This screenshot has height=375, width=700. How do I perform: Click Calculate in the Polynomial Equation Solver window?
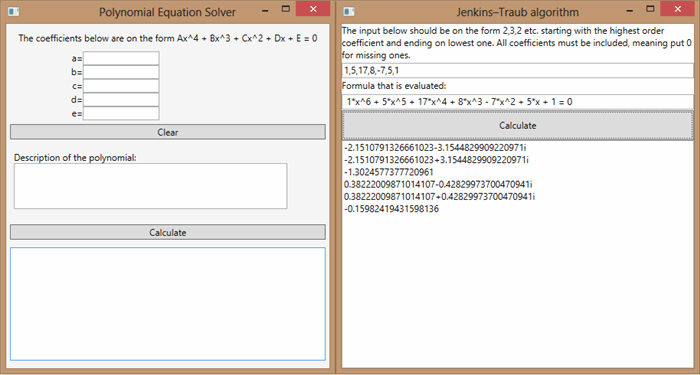tap(168, 232)
